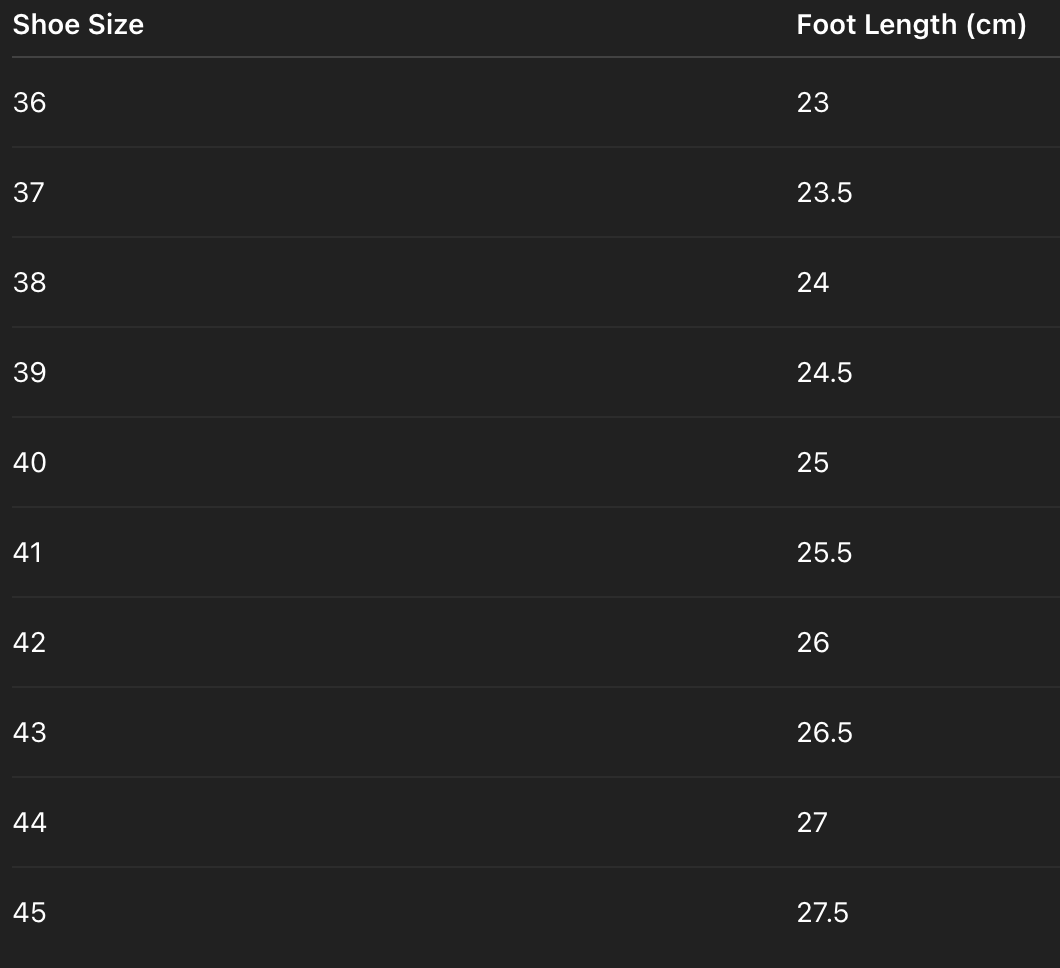Click the 25.5 foot length value
This screenshot has width=1060, height=968.
pos(824,552)
